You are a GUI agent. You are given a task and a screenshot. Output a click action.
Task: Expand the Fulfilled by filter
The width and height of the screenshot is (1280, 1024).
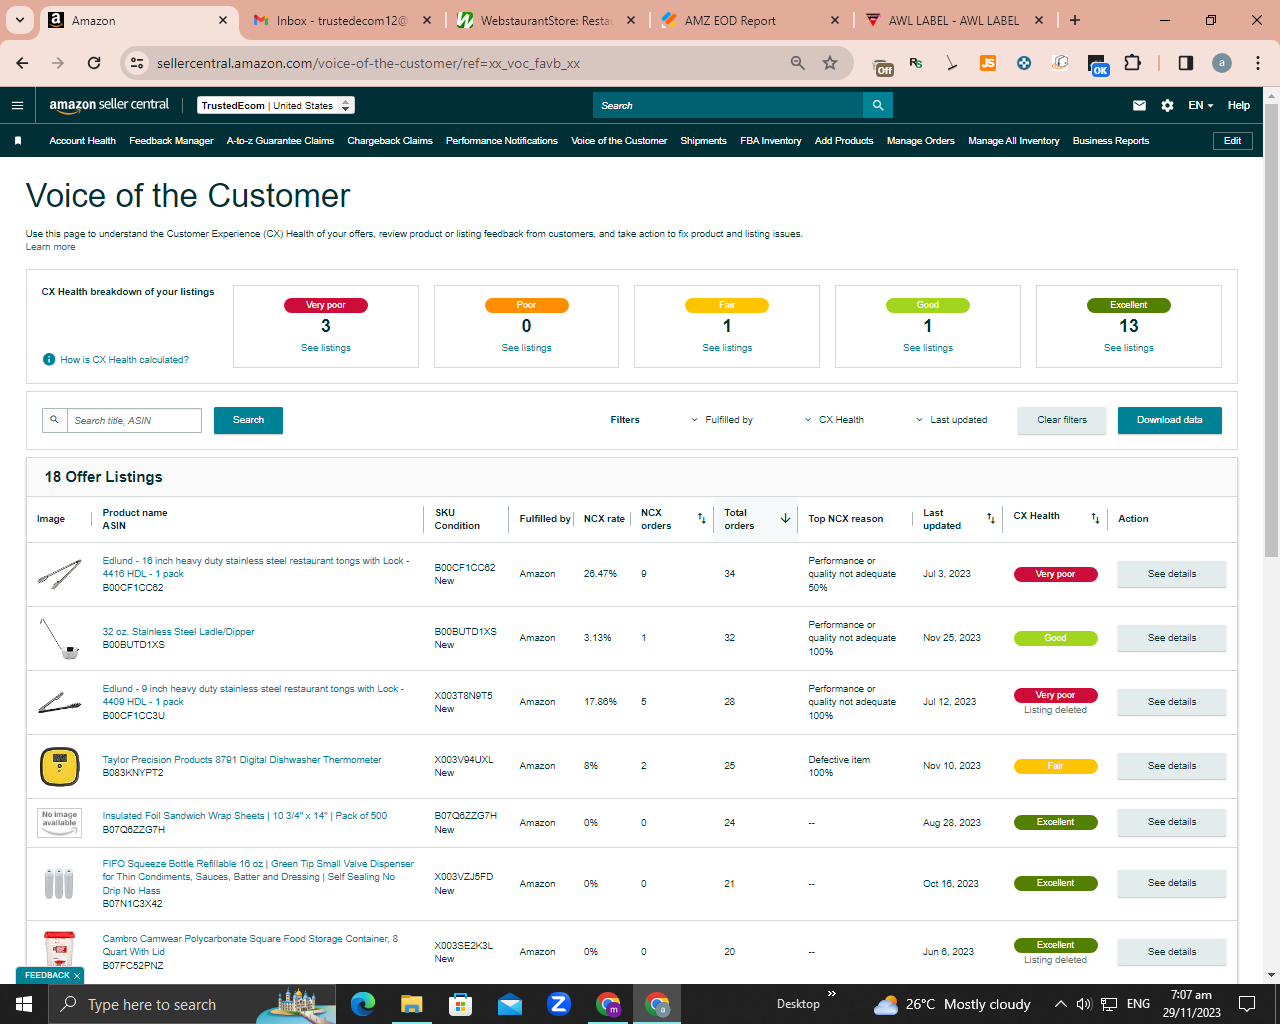722,420
